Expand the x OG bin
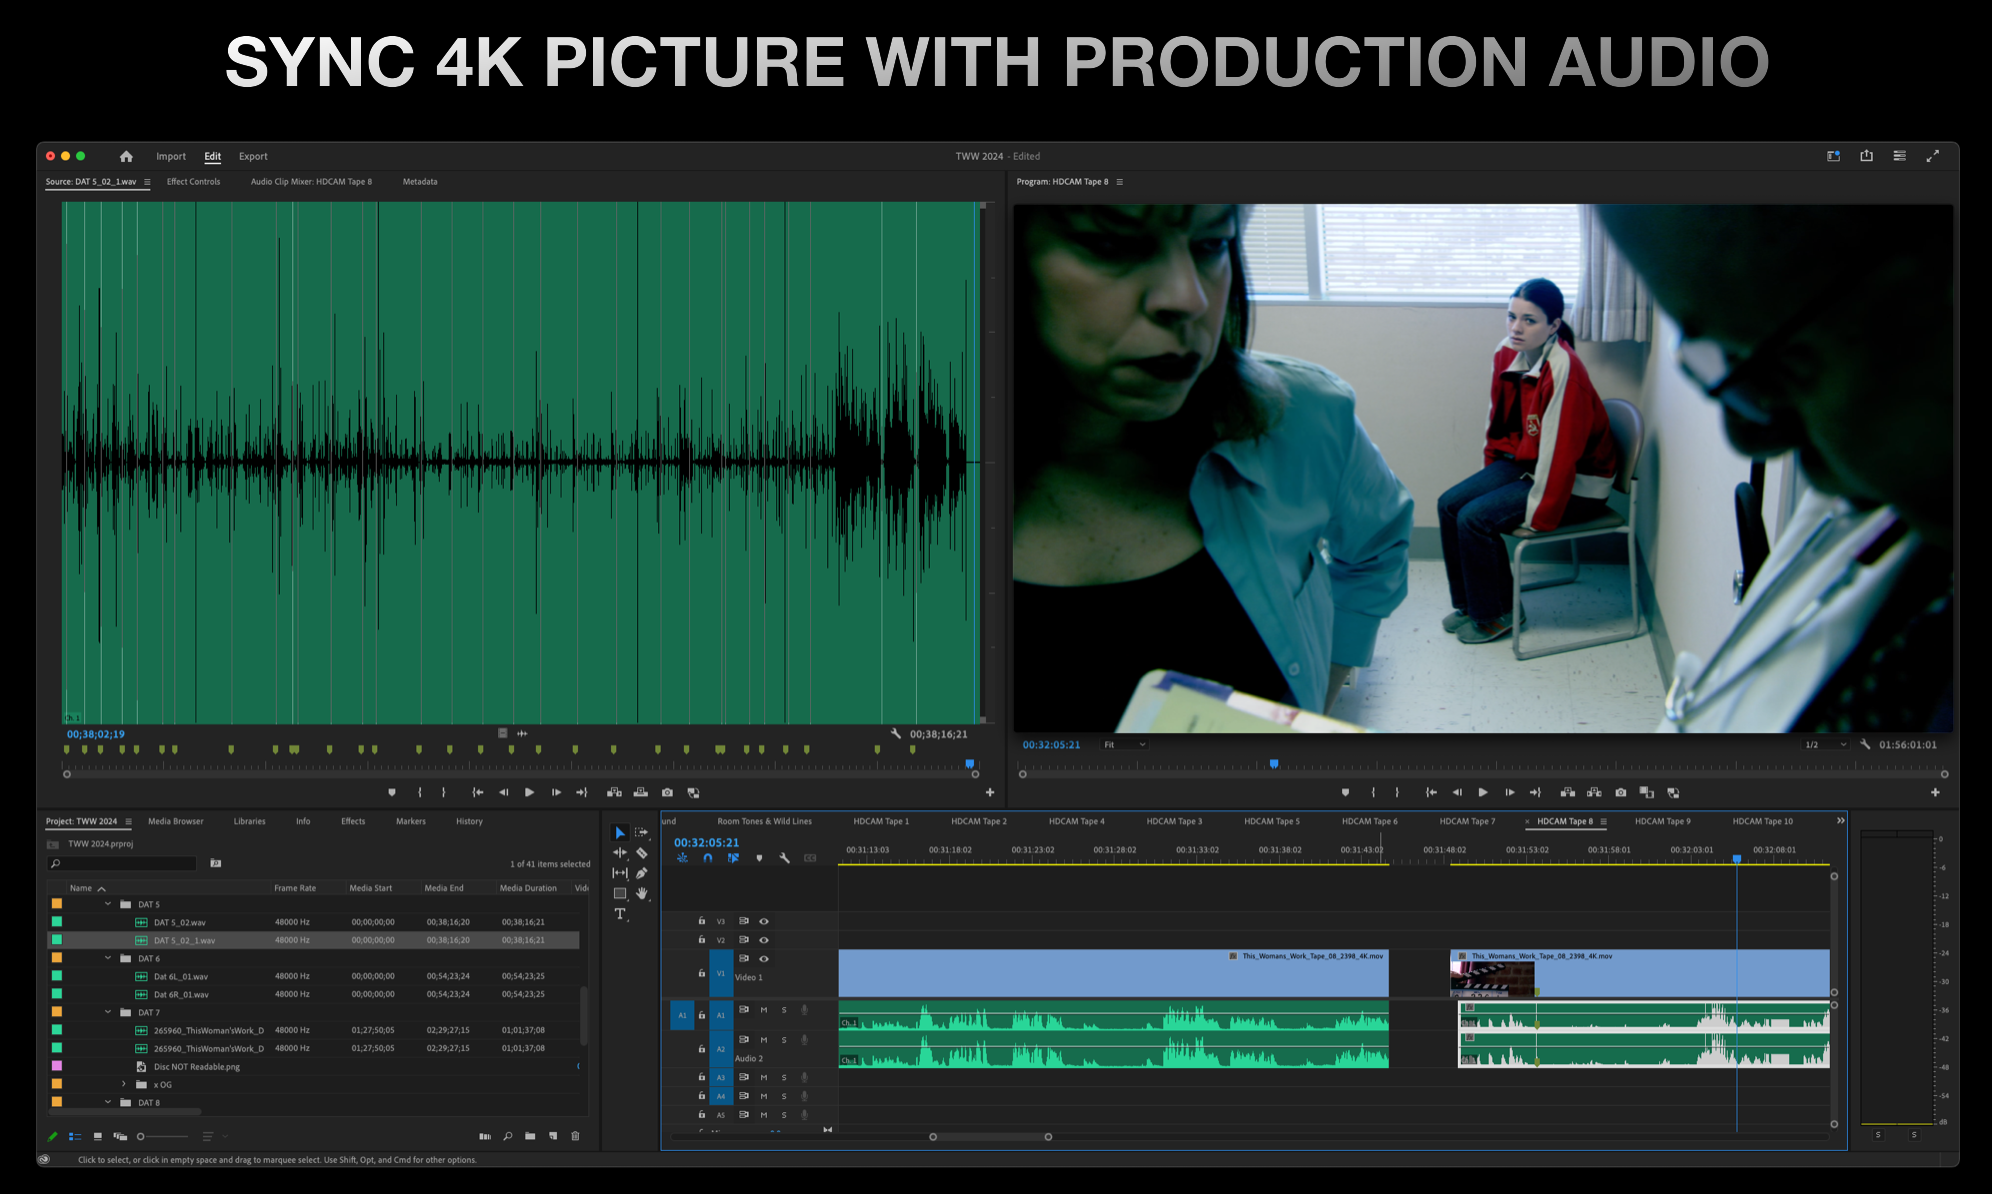This screenshot has width=1992, height=1194. 124,1084
